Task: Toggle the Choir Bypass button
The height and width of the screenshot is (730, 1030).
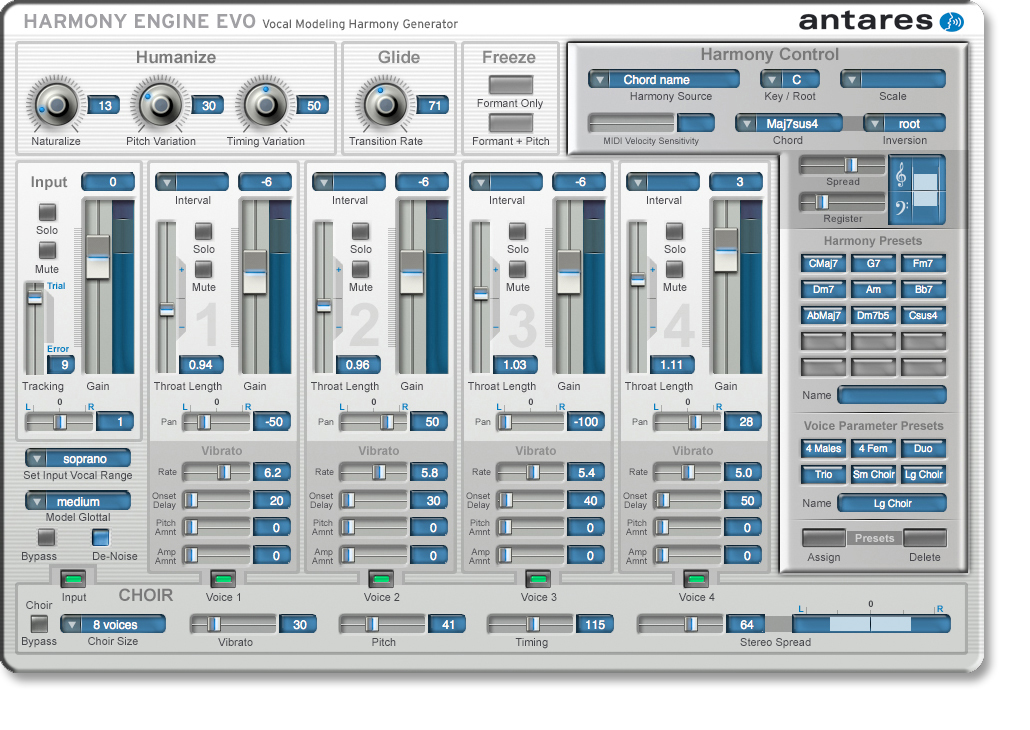Action: (39, 624)
